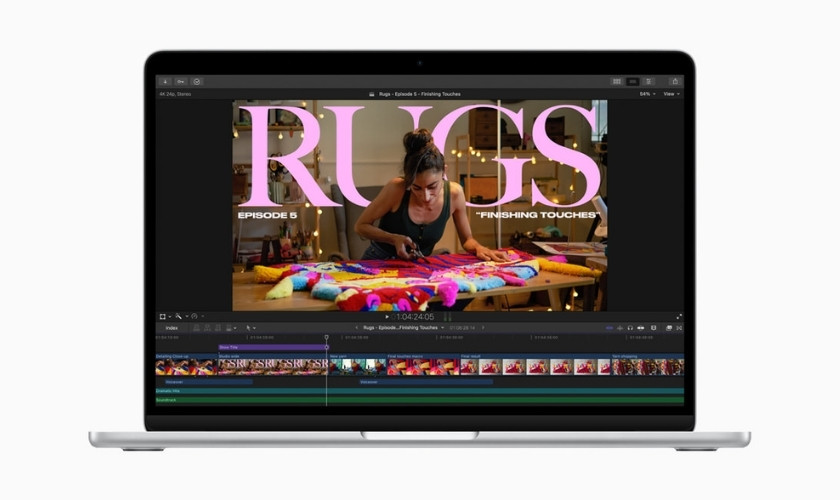Open the timeline Index panel
Screen dimensions: 840x500
(171, 327)
